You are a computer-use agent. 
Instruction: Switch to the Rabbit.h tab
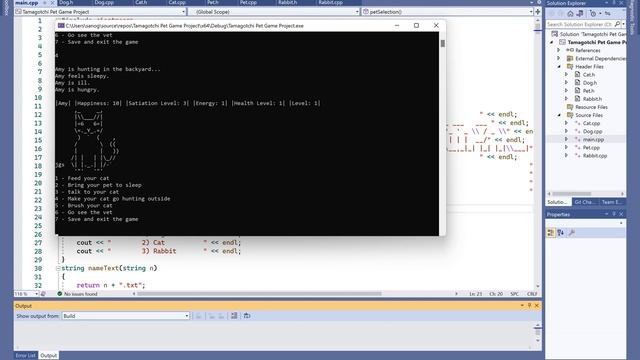coord(287,2)
